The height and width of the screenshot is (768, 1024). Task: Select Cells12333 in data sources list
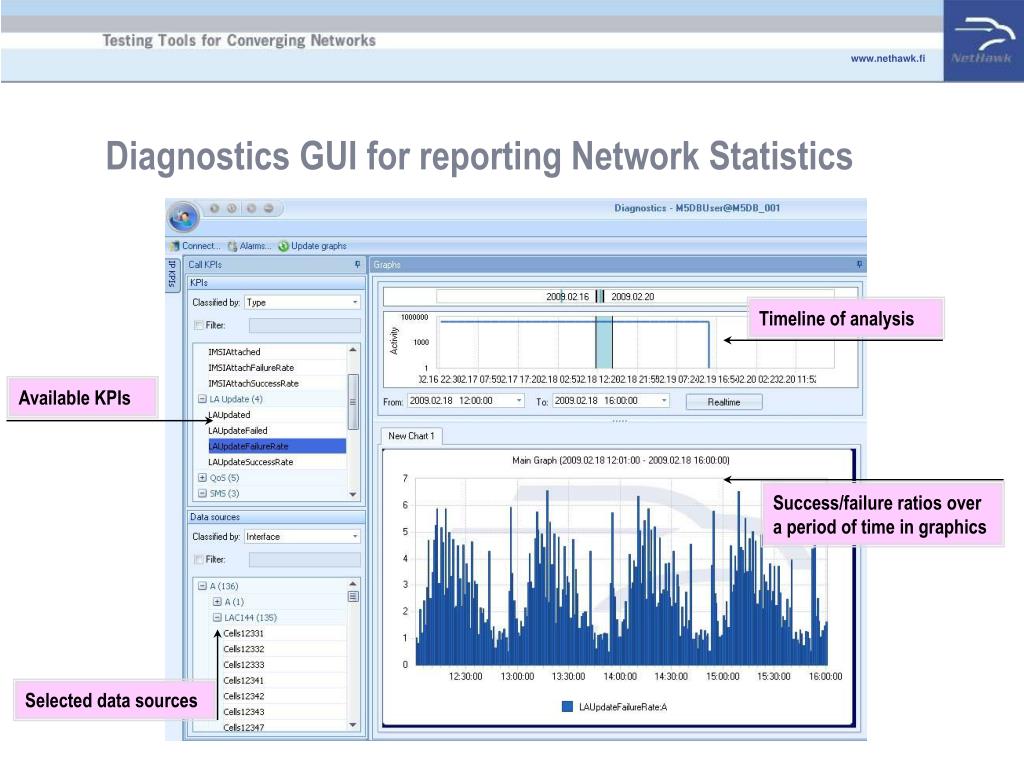coord(244,665)
